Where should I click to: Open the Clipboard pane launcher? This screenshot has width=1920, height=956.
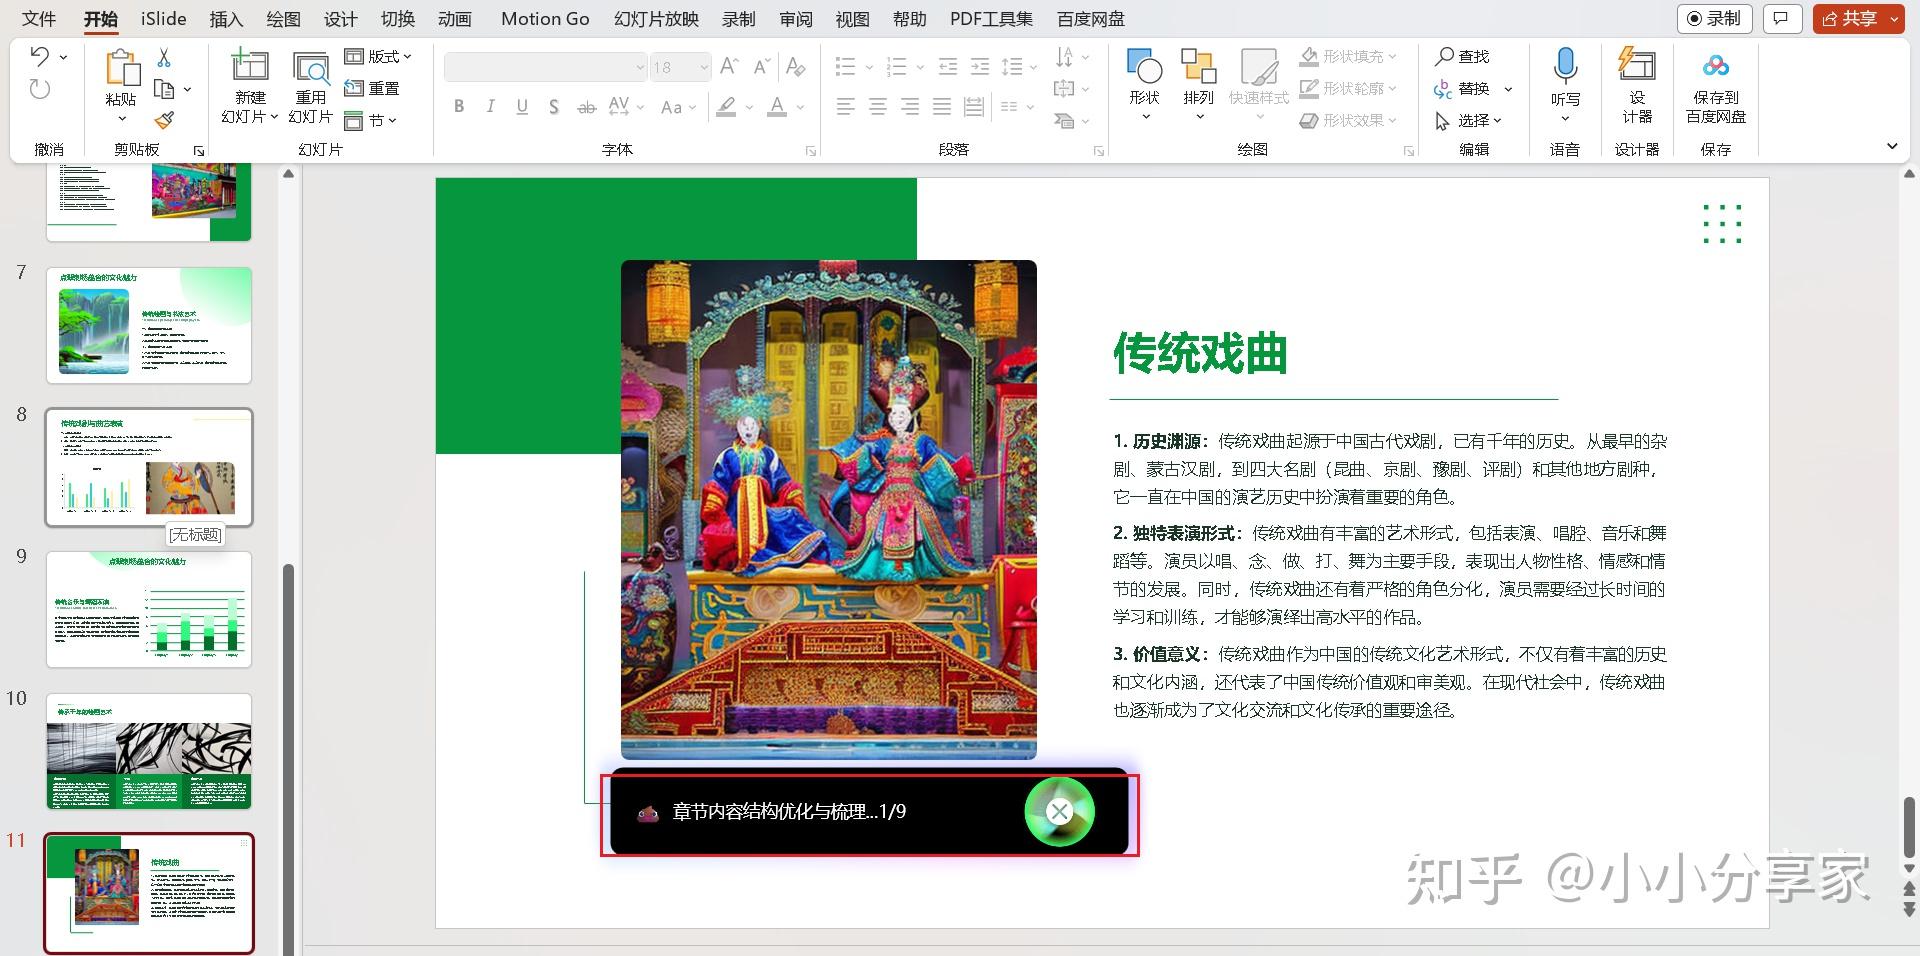point(198,151)
